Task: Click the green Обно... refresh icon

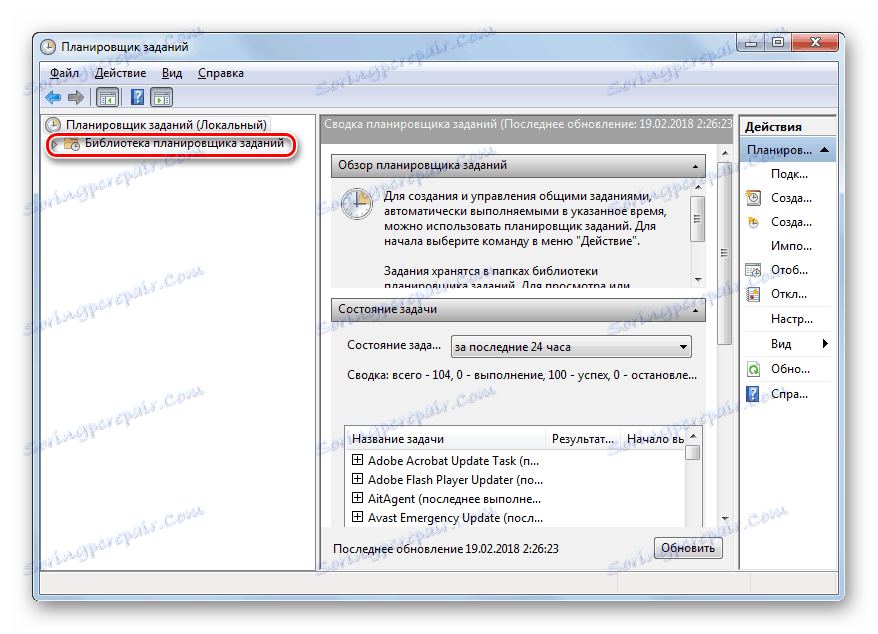Action: [754, 369]
